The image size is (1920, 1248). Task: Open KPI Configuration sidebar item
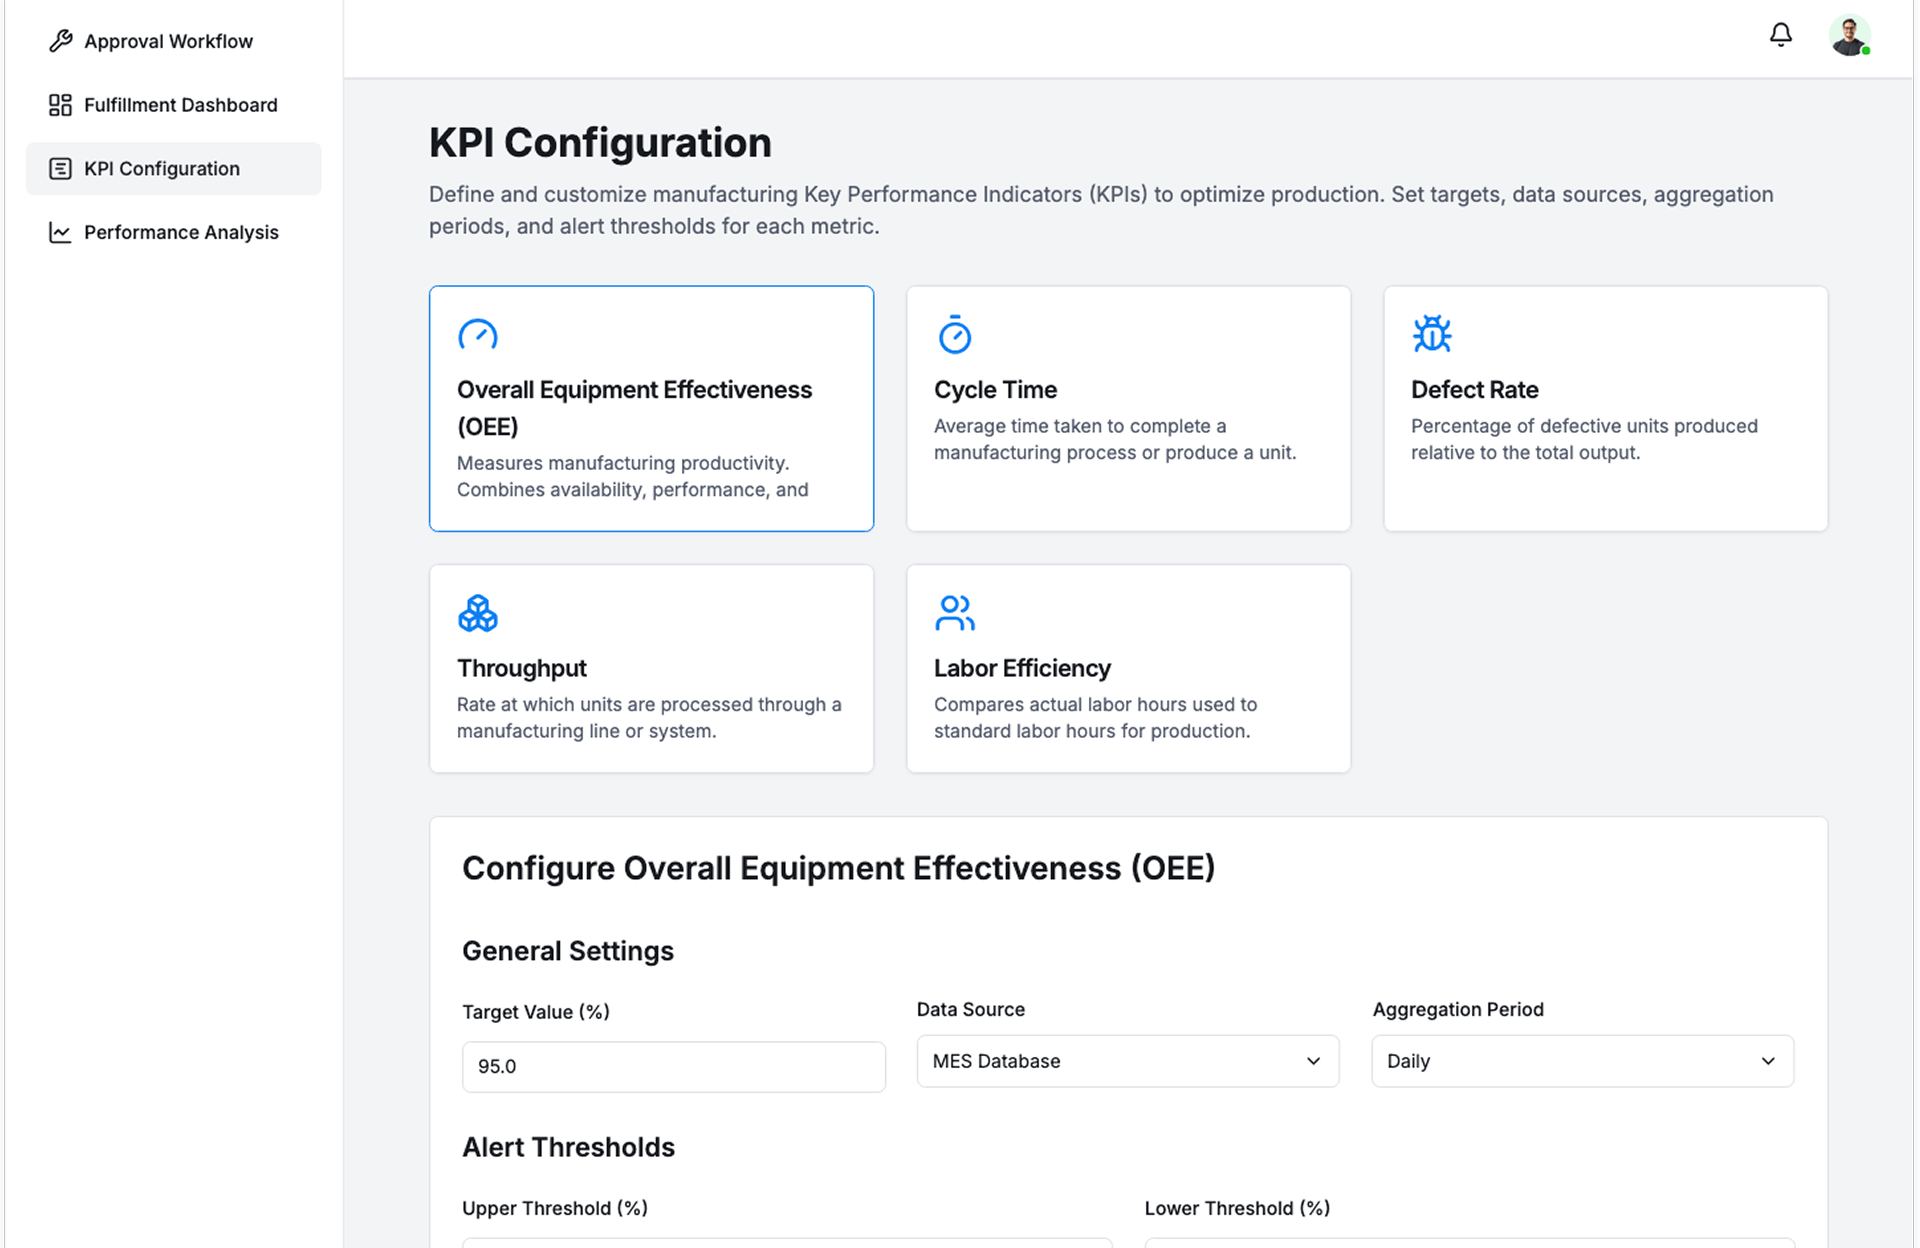tap(162, 168)
